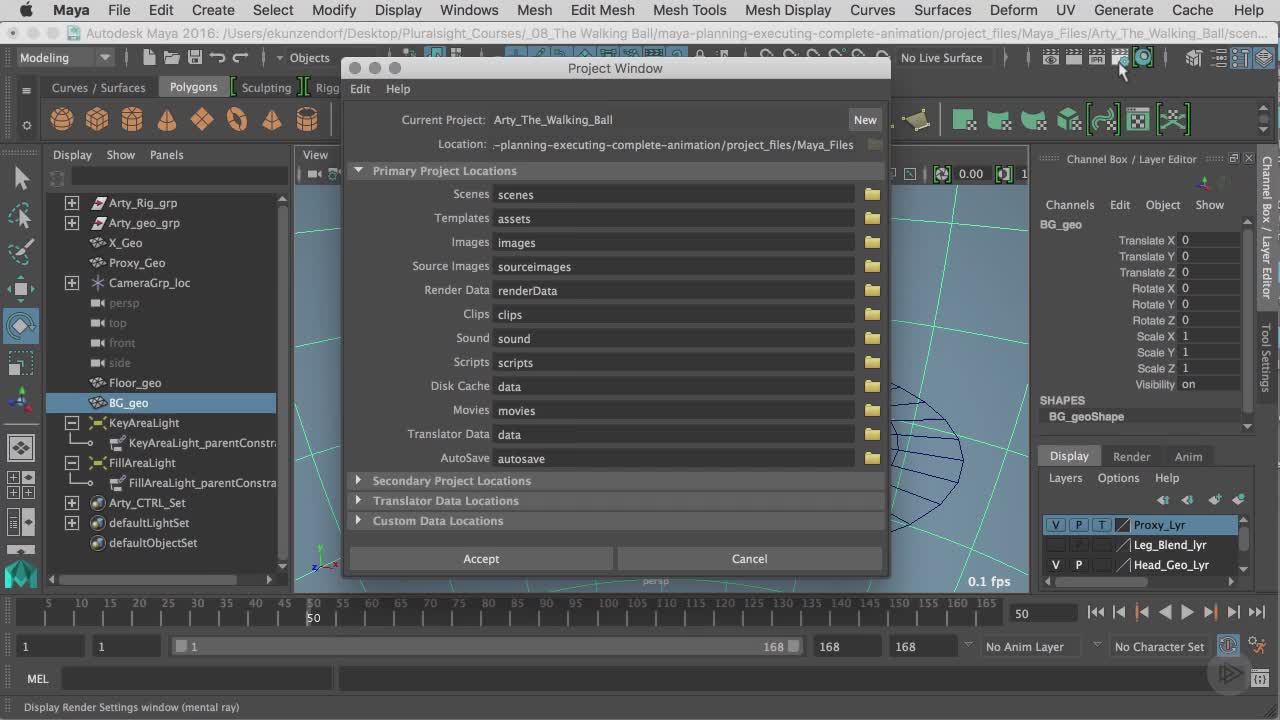Select the Select tool arrow in toolbox
Image resolution: width=1280 pixels, height=720 pixels.
(21, 179)
